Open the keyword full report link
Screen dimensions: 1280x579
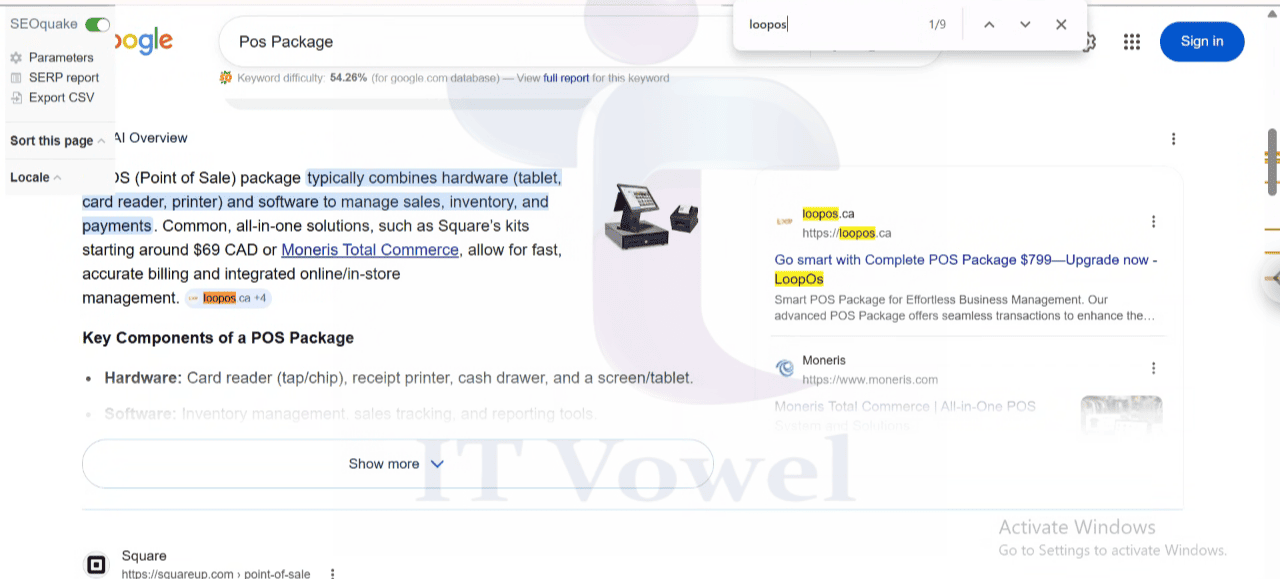pos(566,78)
